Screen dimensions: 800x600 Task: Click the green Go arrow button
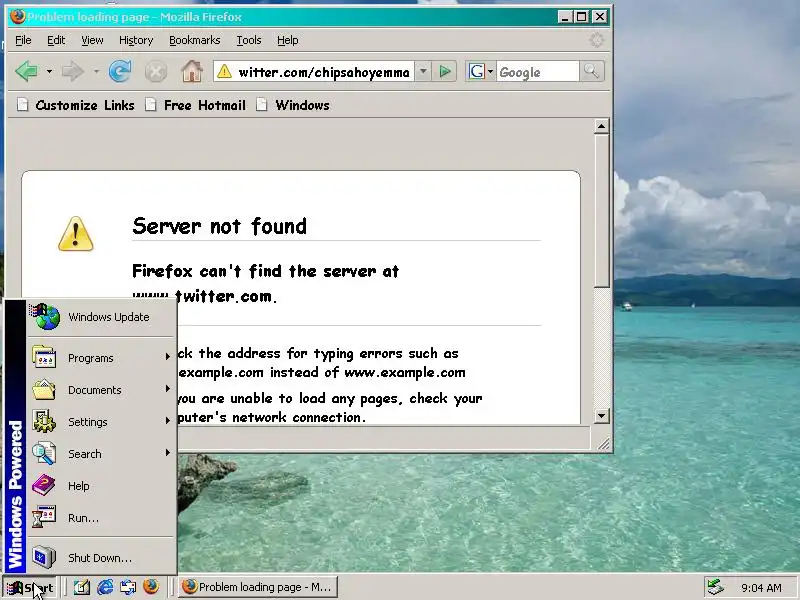445,72
